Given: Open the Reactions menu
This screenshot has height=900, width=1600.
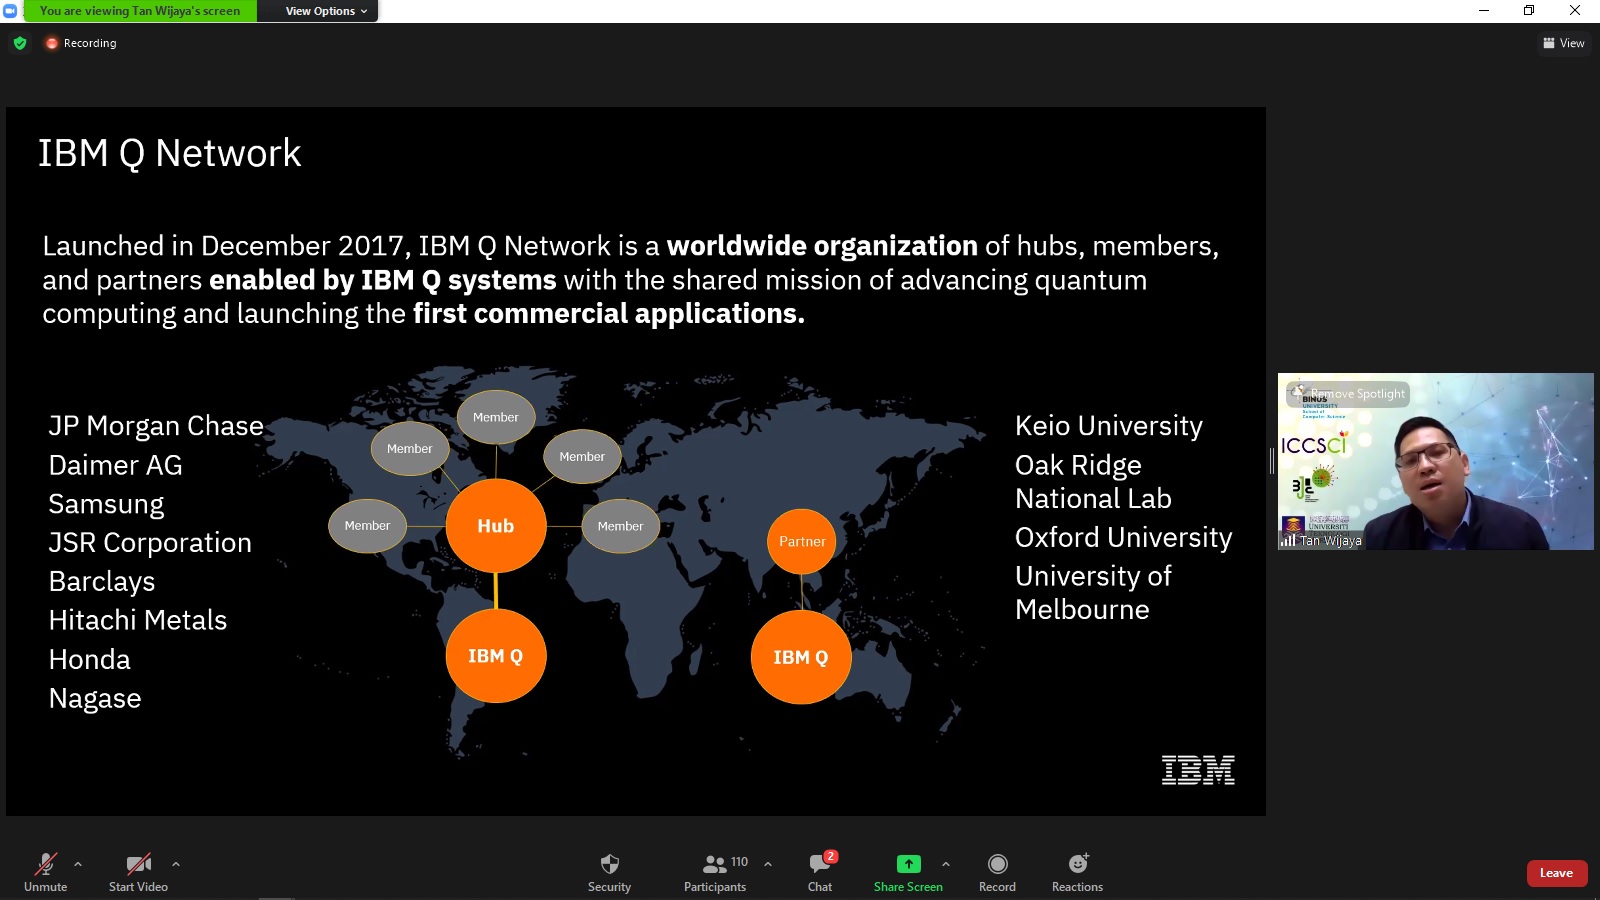Looking at the screenshot, I should [1077, 872].
